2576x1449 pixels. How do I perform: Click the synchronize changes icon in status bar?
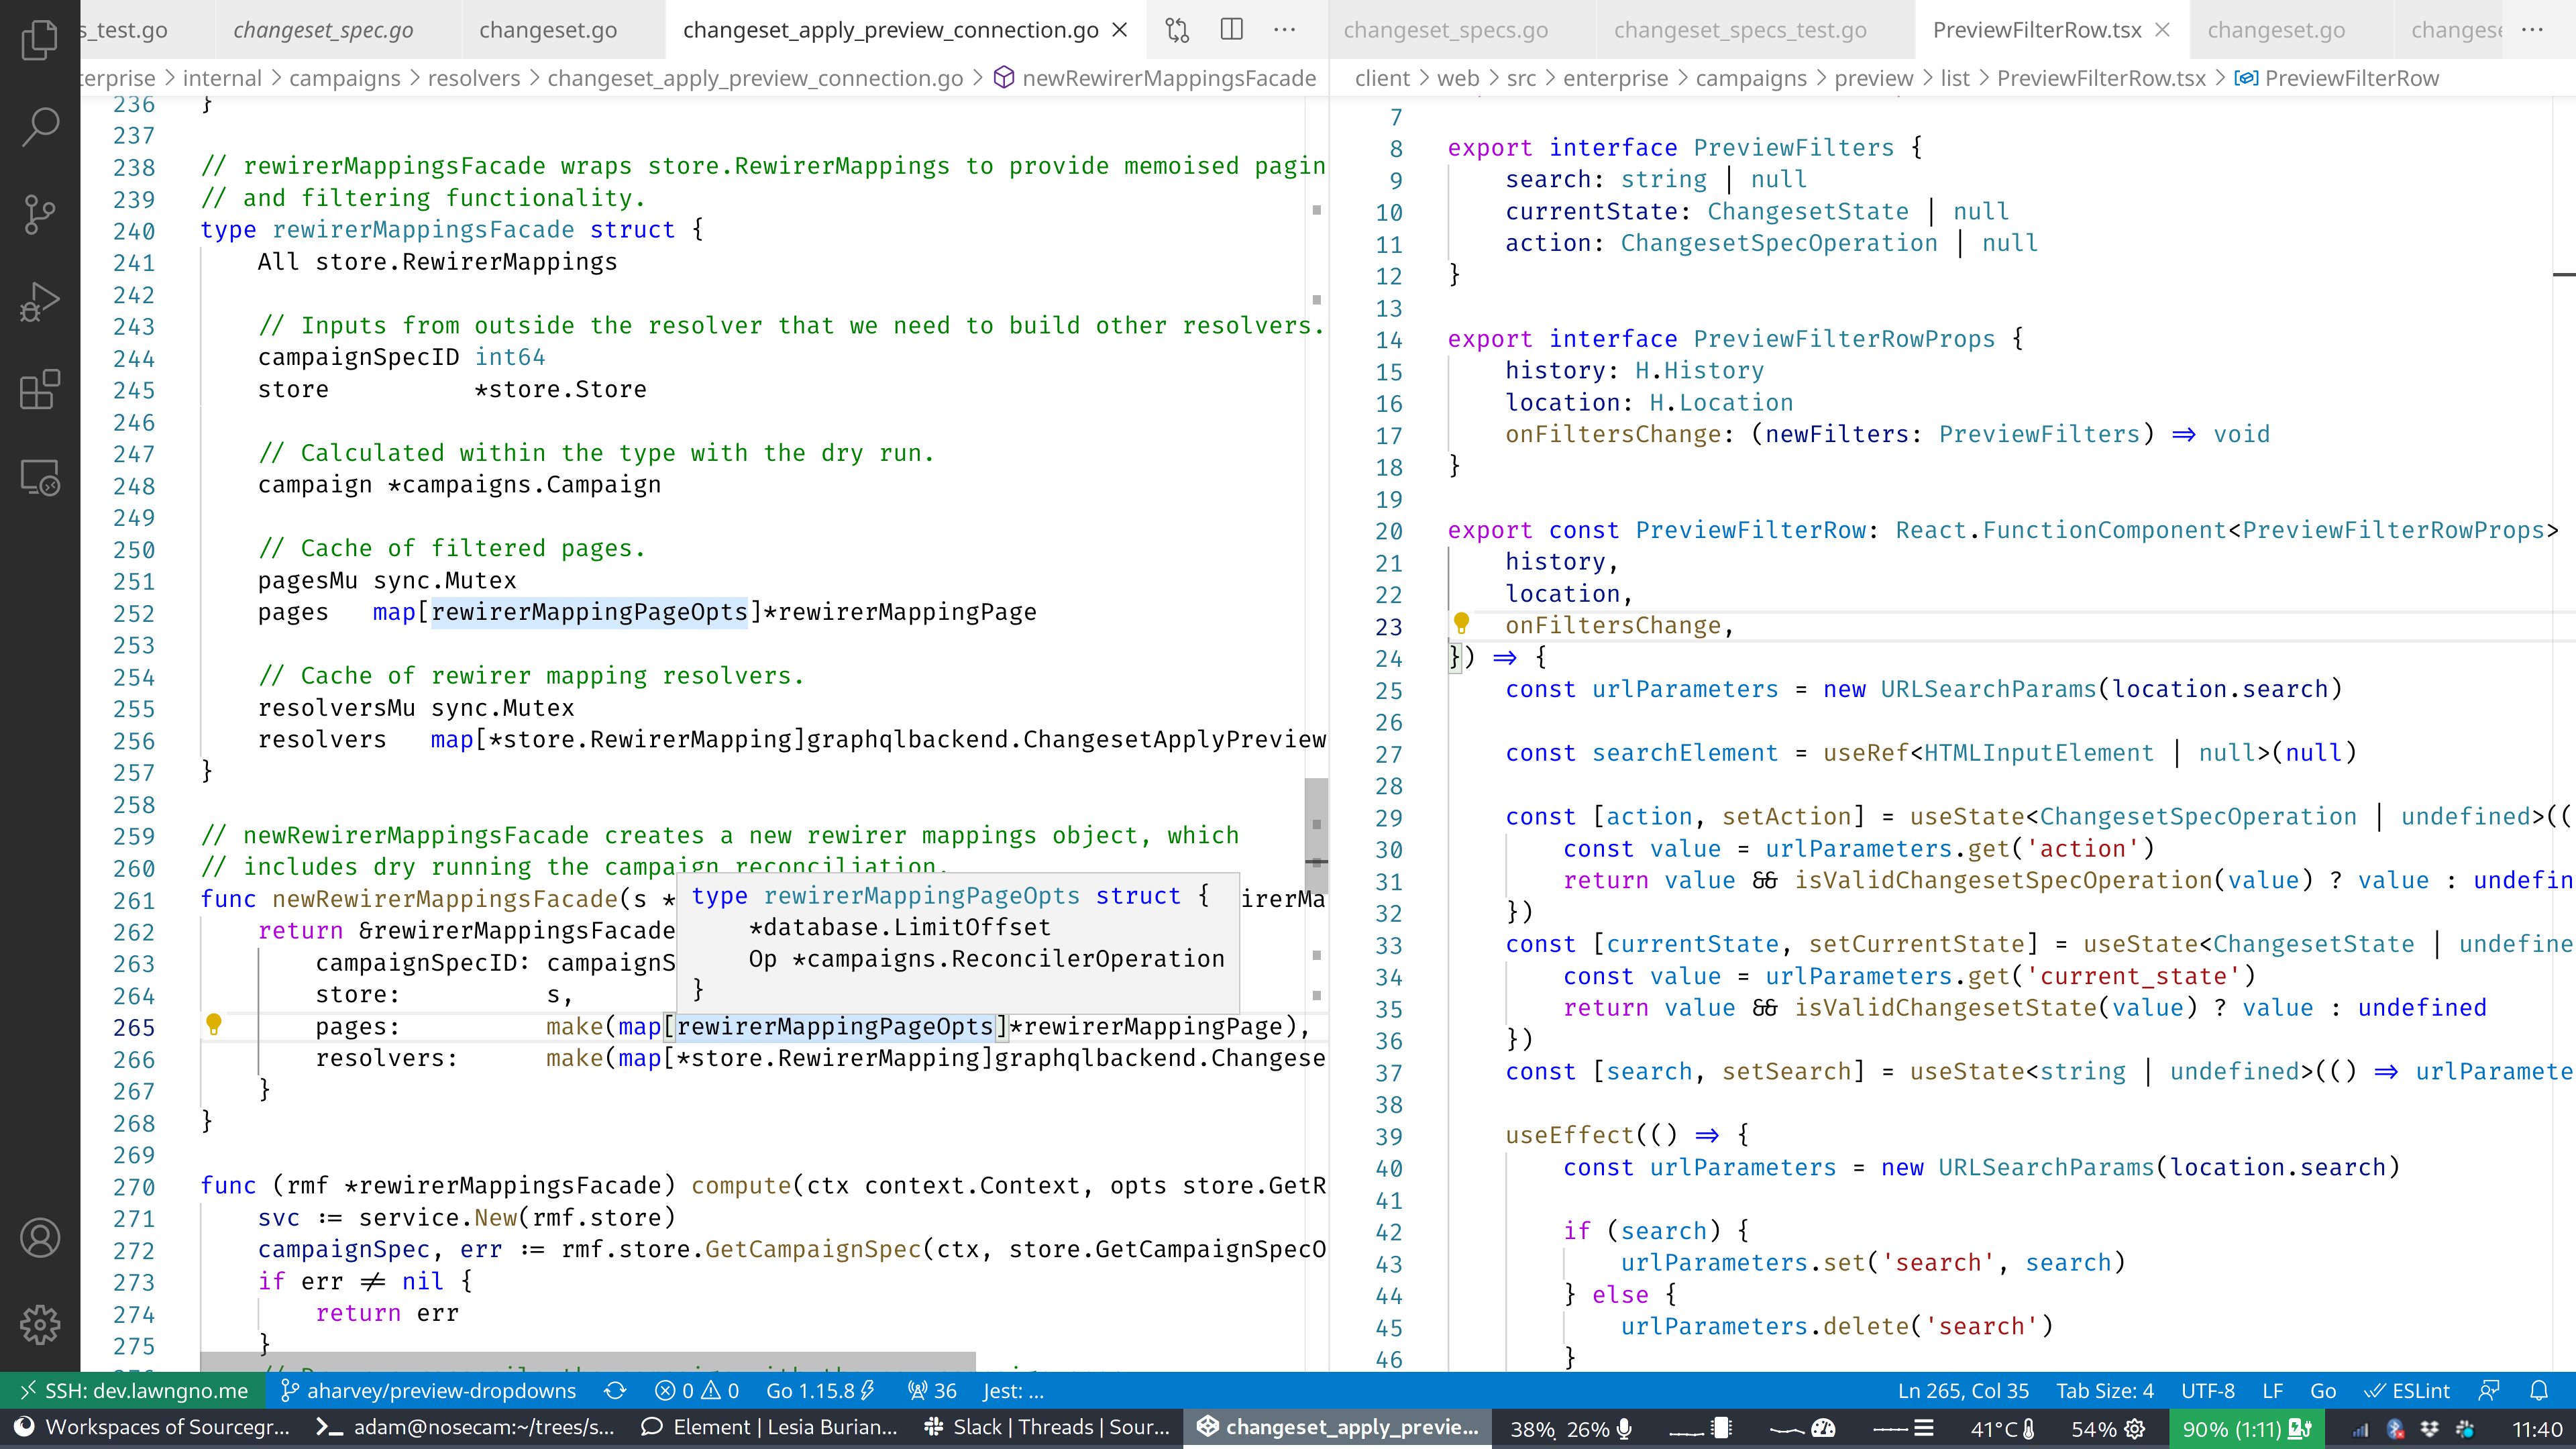(x=615, y=1391)
